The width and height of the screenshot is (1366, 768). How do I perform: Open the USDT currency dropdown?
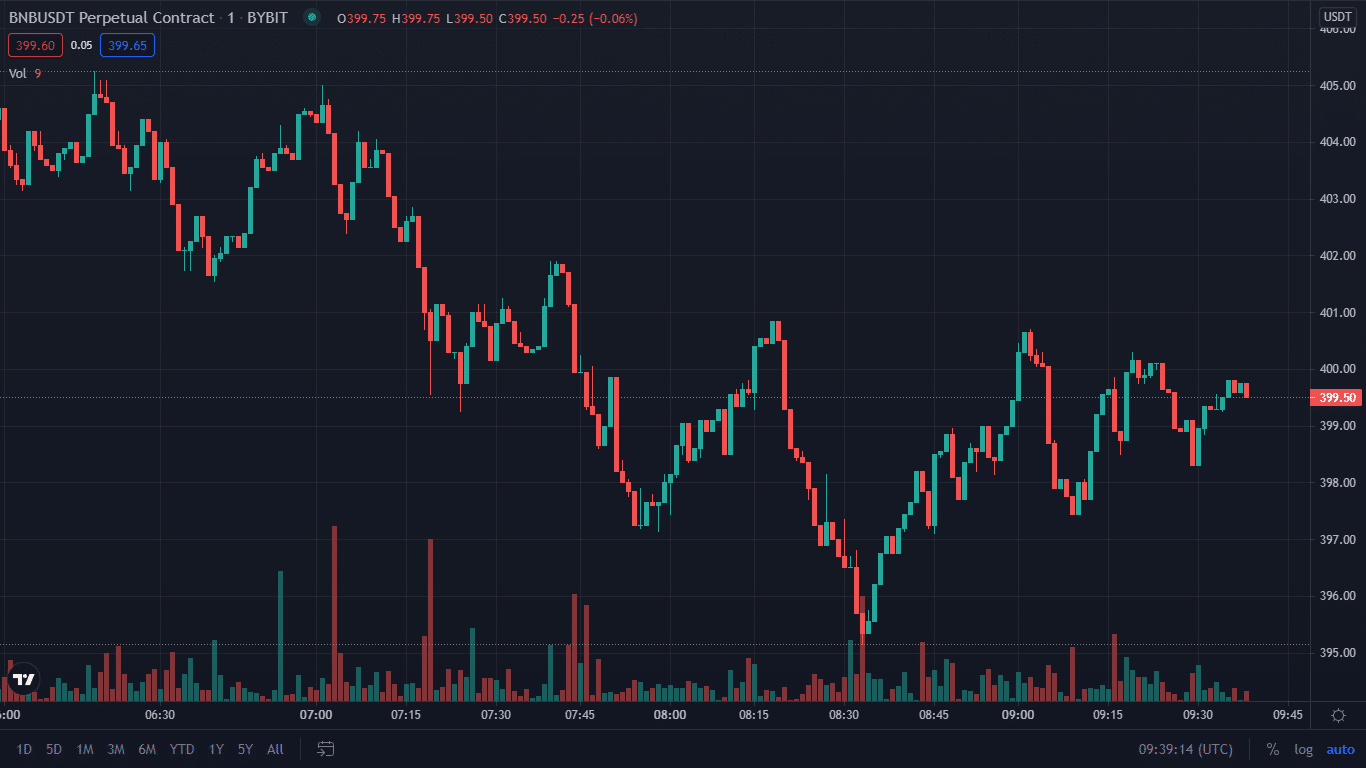point(1337,17)
